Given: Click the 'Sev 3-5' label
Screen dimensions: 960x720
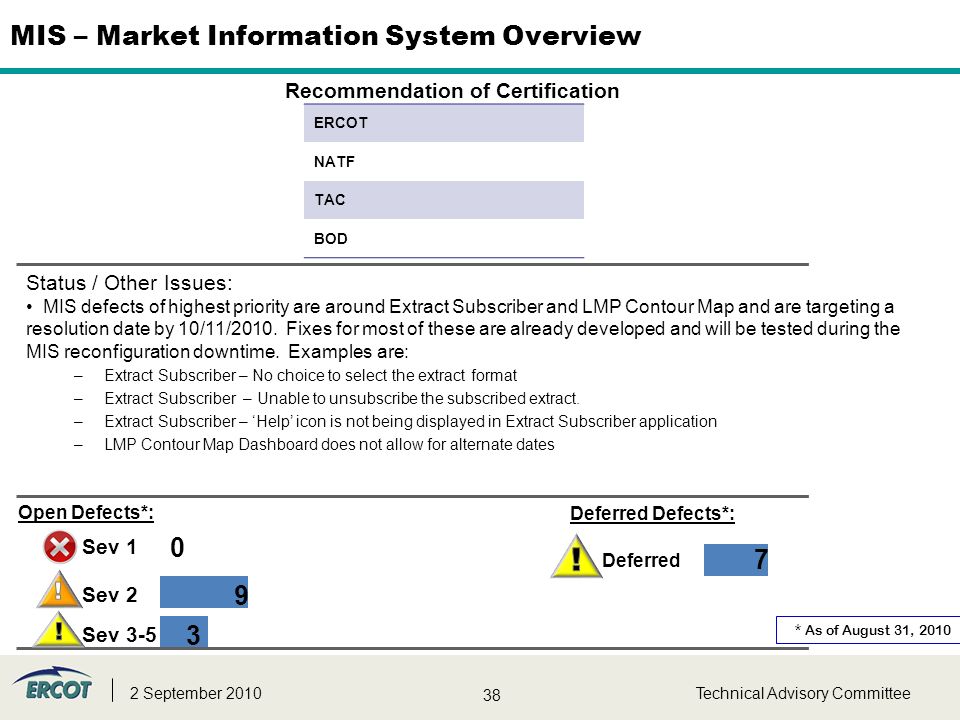Looking at the screenshot, I should pos(119,634).
